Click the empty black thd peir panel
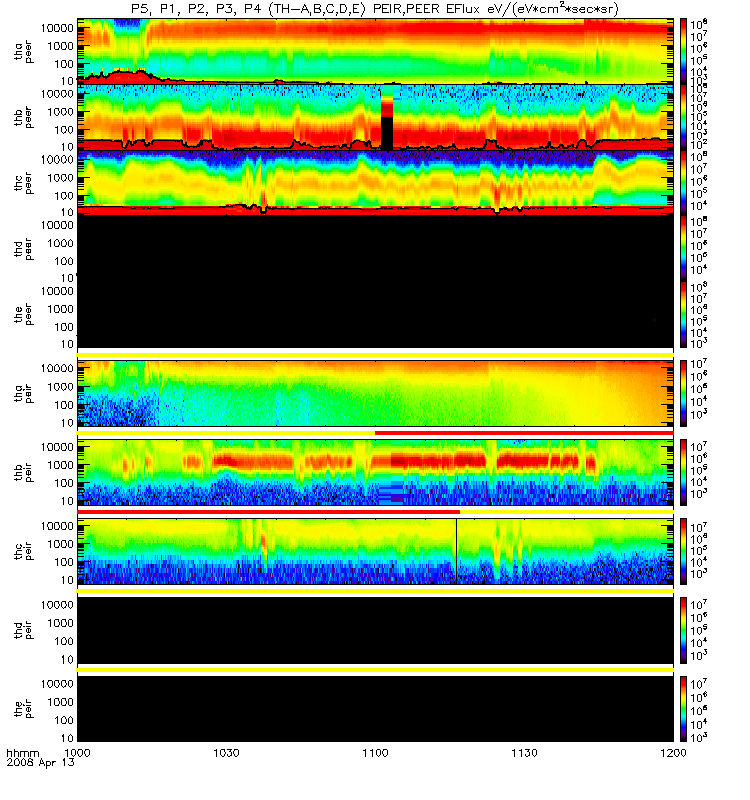This screenshot has width=750, height=800. pyautogui.click(x=375, y=630)
